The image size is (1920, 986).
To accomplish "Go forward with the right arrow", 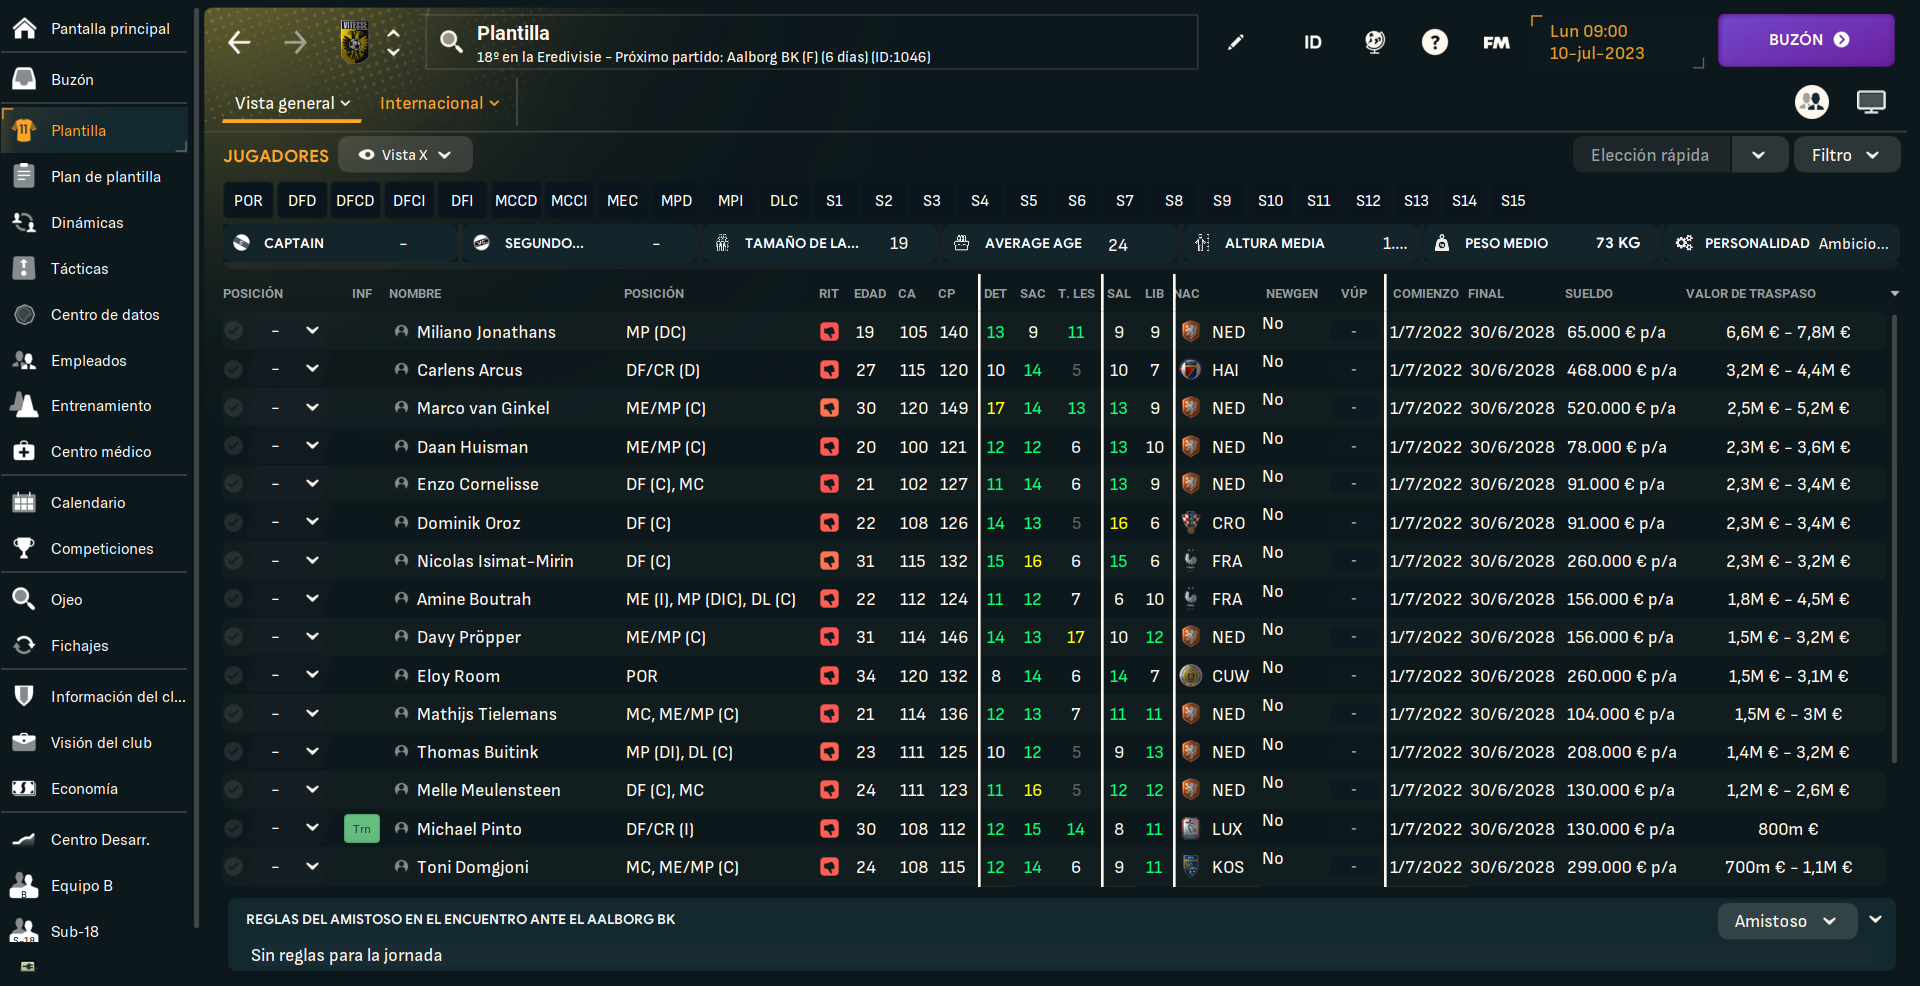I will (295, 42).
